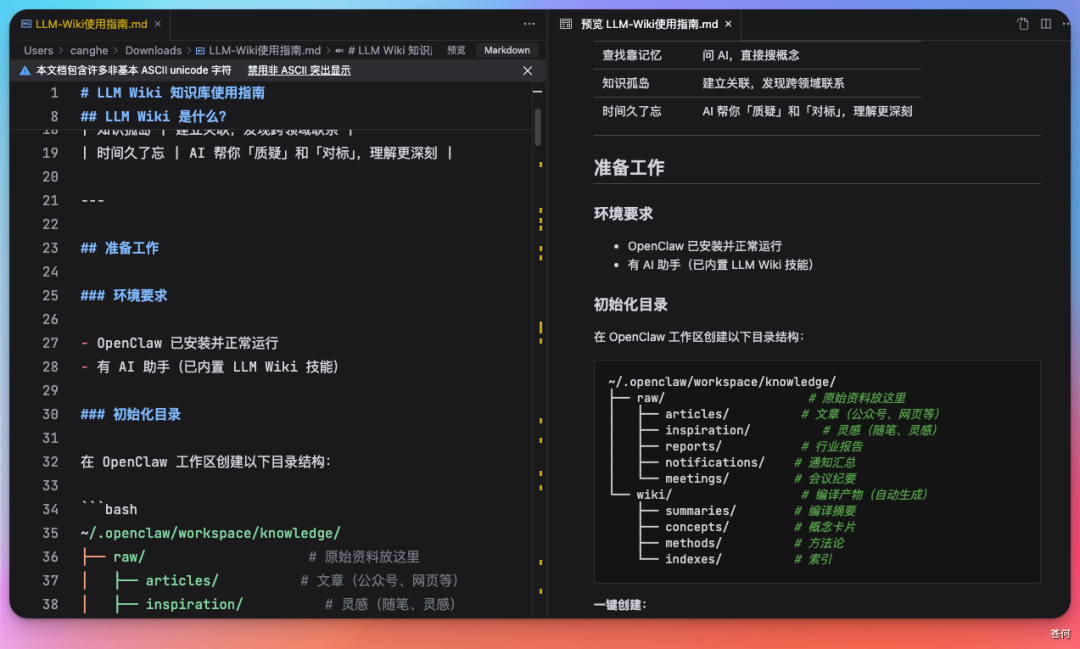The height and width of the screenshot is (649, 1080).
Task: Click the '### 初始化目录' line in the editor
Action: [131, 415]
